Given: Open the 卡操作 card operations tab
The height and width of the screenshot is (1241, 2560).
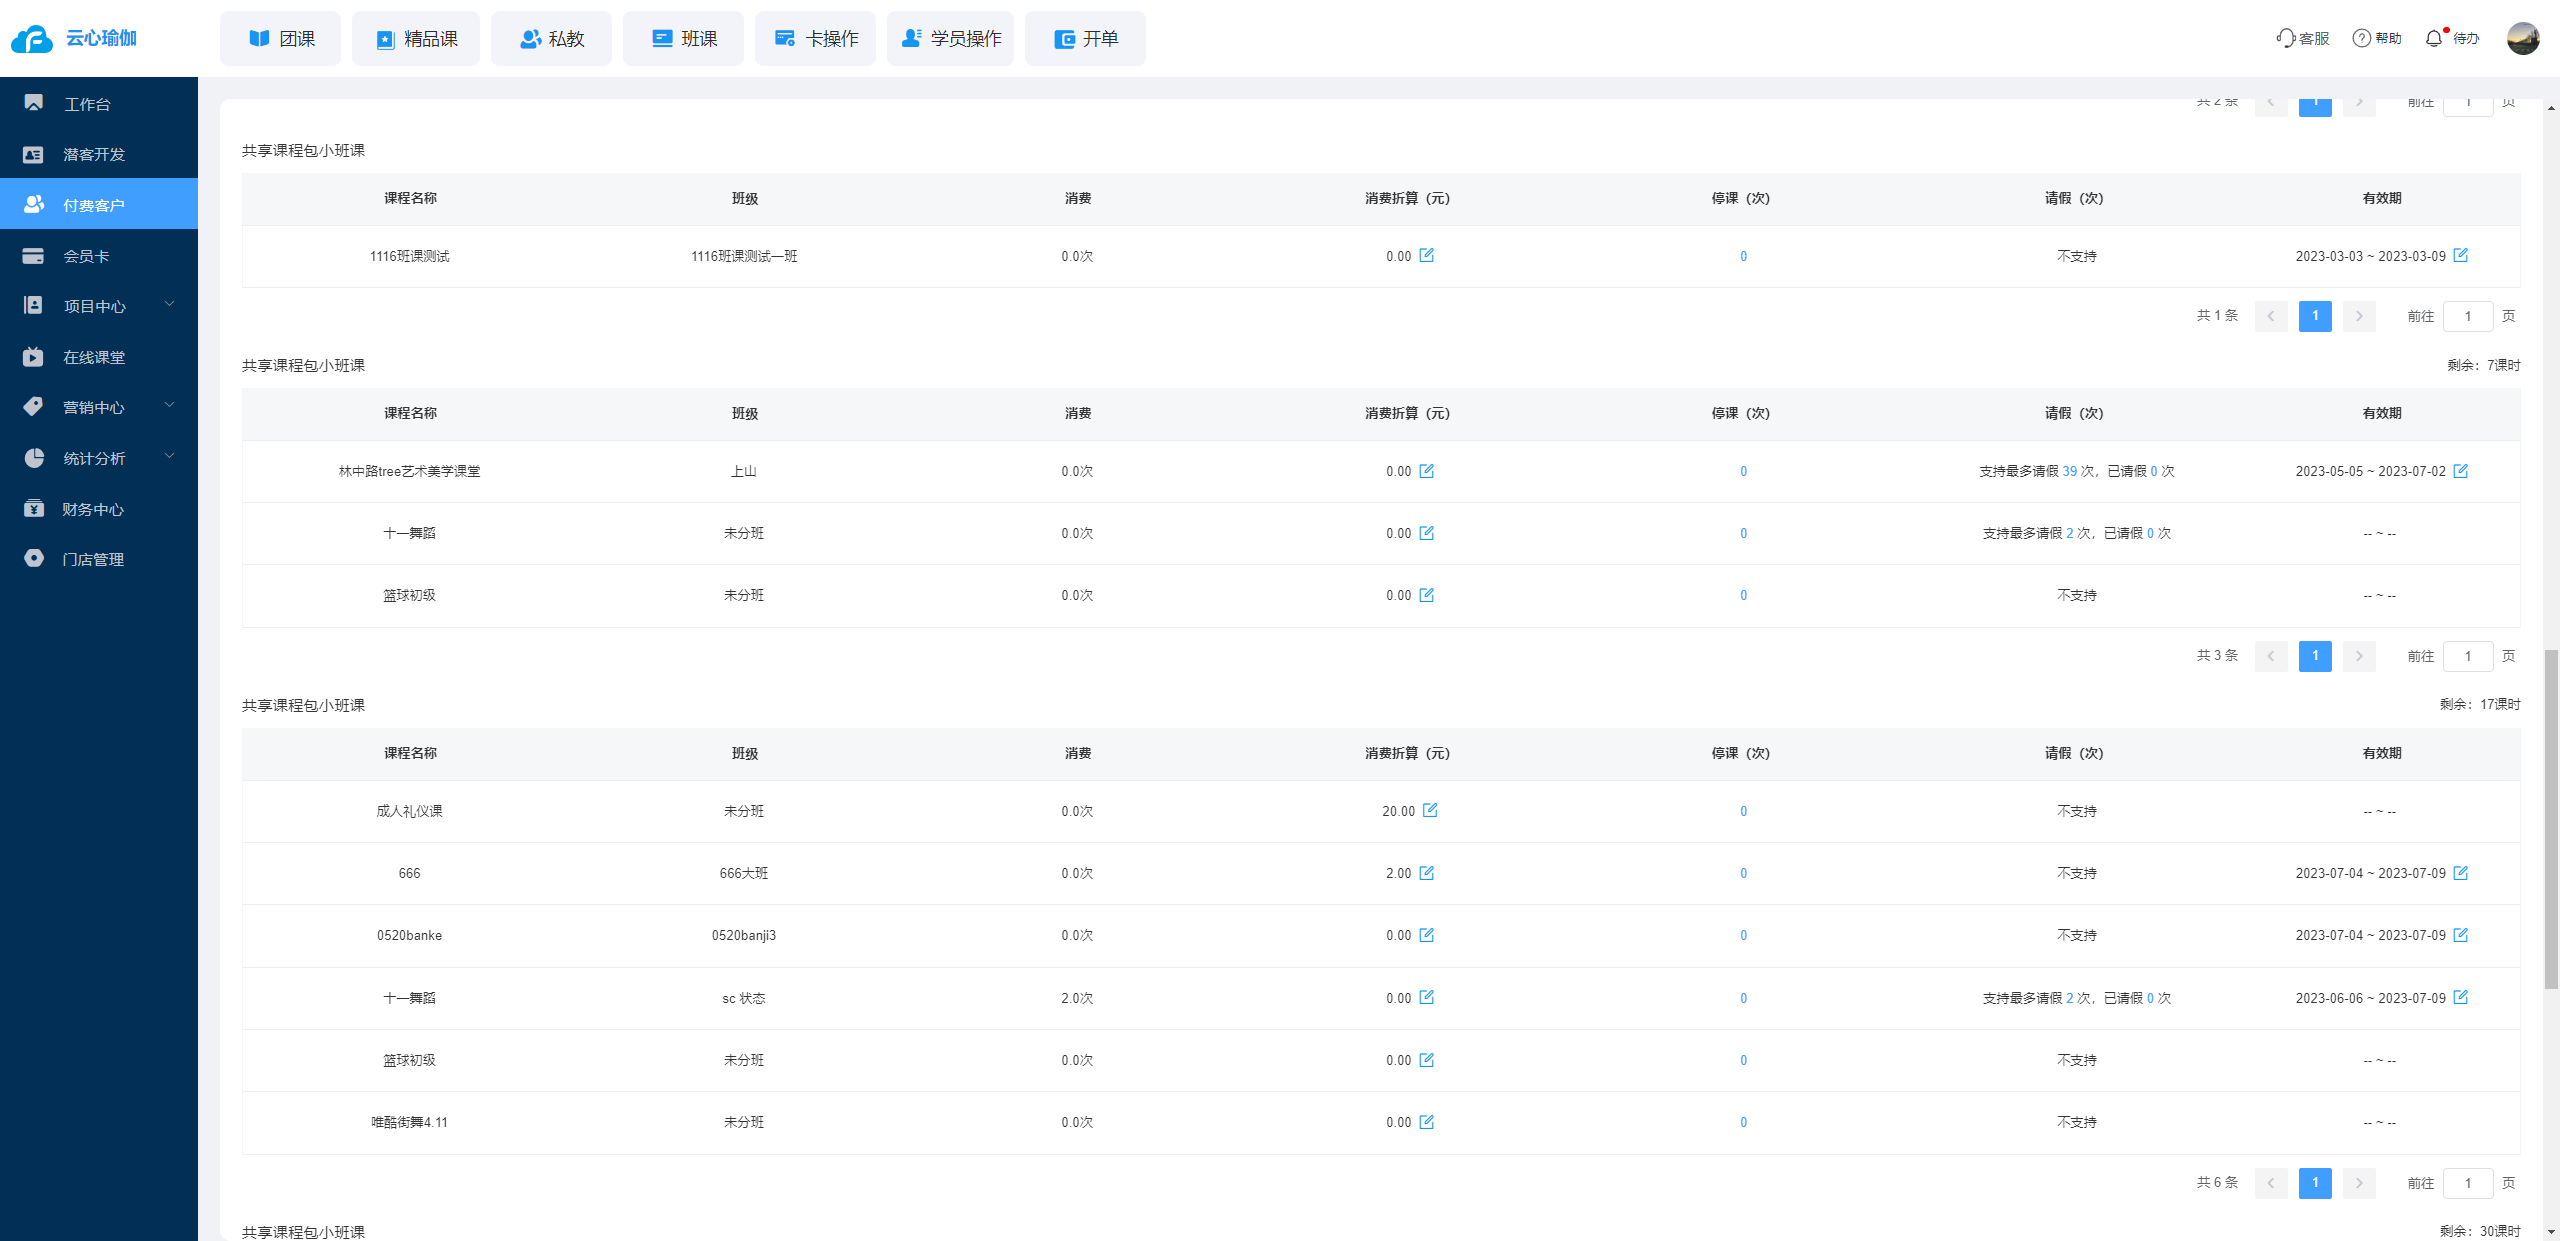Looking at the screenshot, I should 816,39.
